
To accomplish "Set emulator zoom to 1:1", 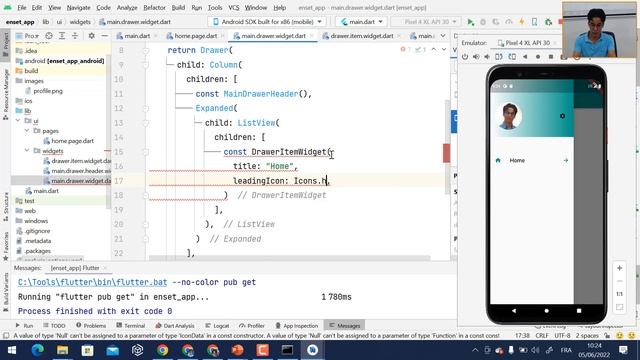I will [620, 294].
